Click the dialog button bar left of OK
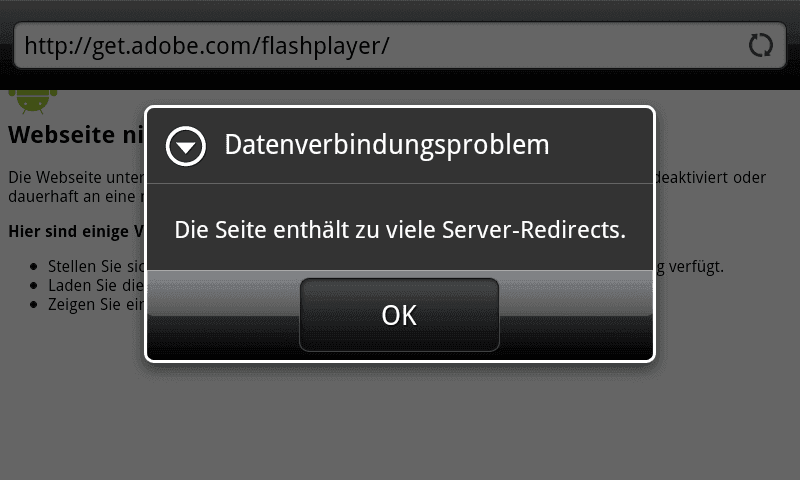The image size is (800, 480). click(223, 315)
